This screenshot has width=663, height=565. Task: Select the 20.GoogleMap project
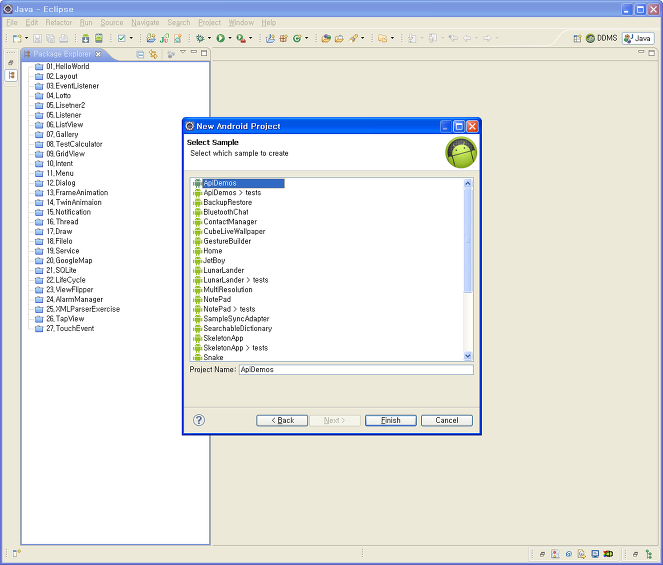(x=69, y=261)
